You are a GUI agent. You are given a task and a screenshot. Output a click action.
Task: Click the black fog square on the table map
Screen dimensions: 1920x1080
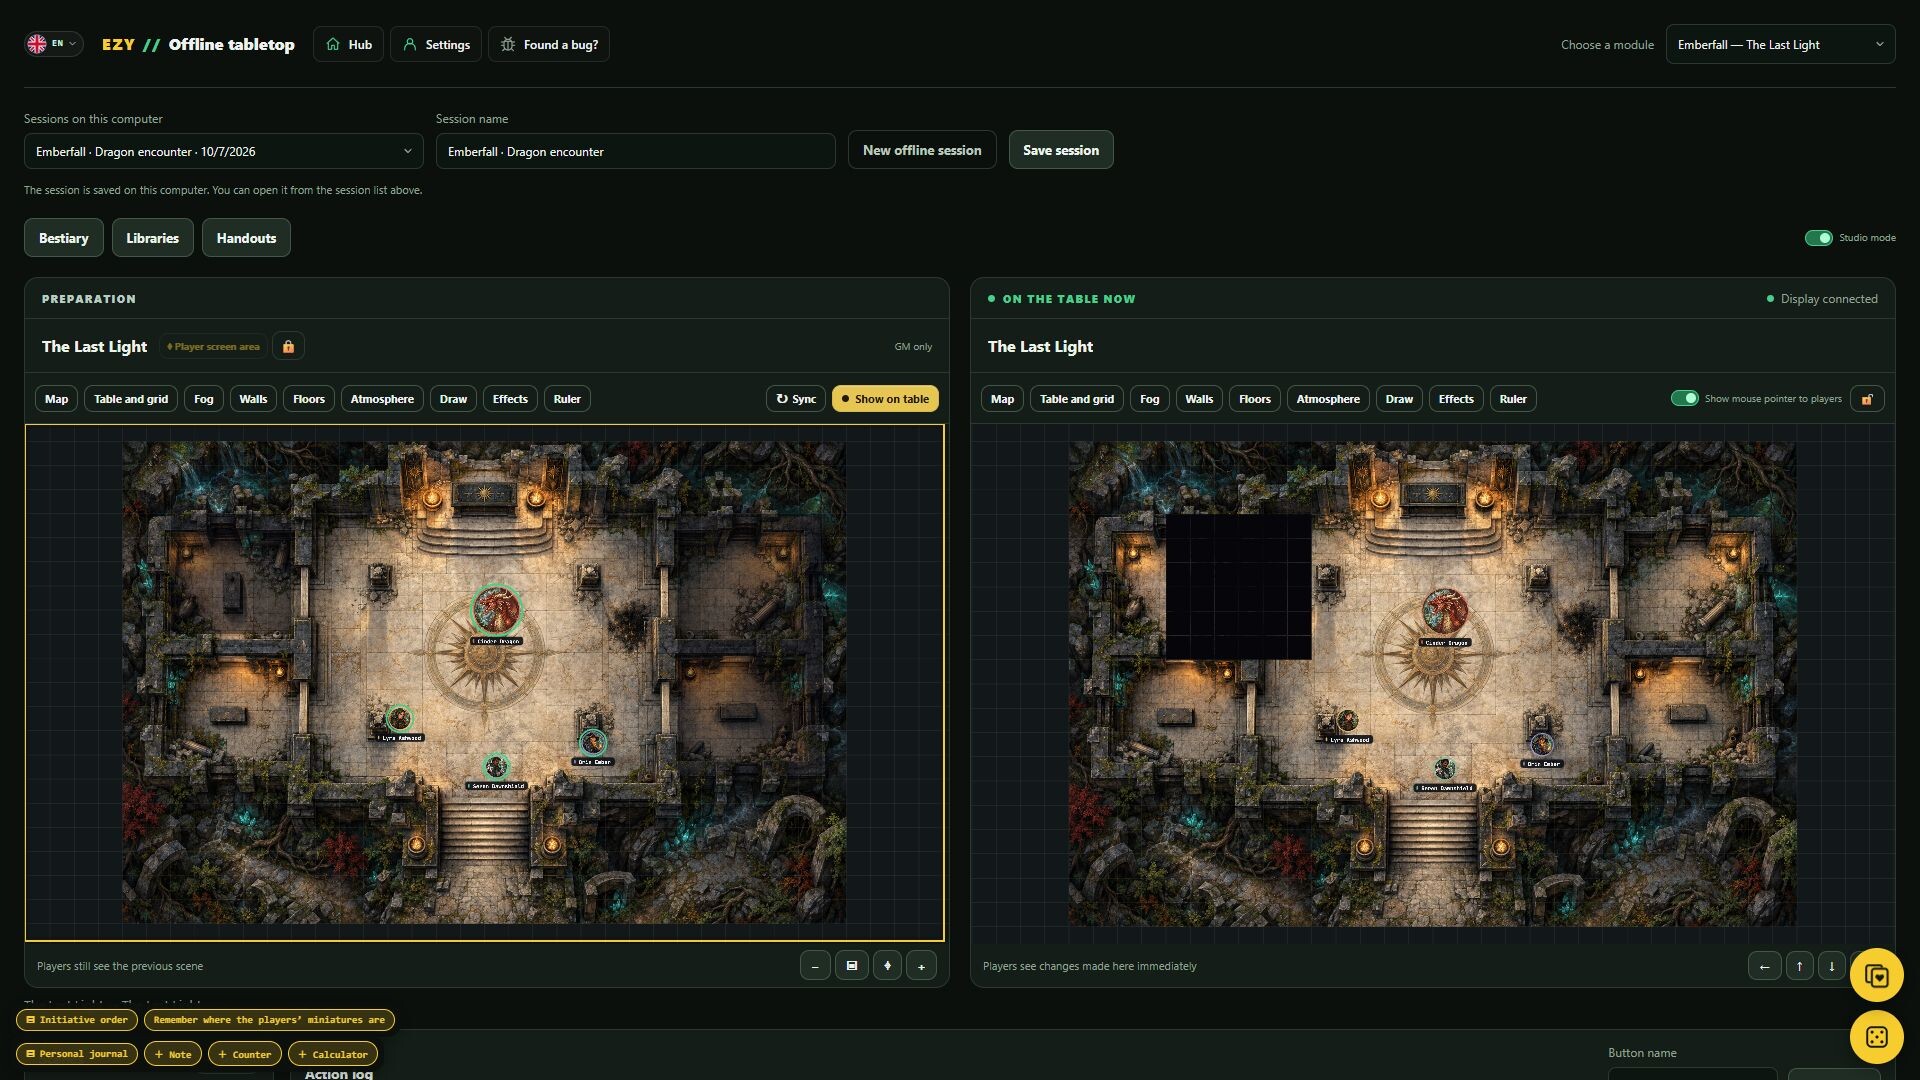point(1239,587)
